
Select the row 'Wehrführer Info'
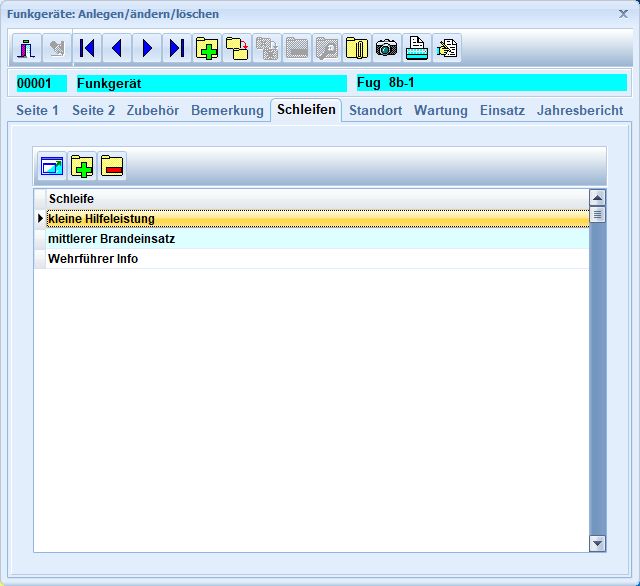click(318, 259)
